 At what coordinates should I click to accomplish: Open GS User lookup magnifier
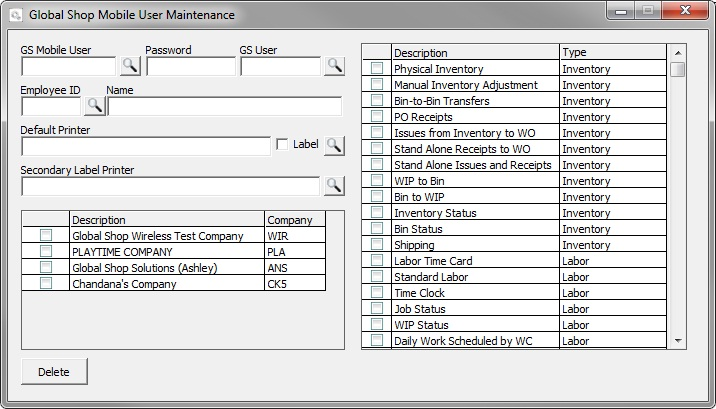[x=334, y=66]
